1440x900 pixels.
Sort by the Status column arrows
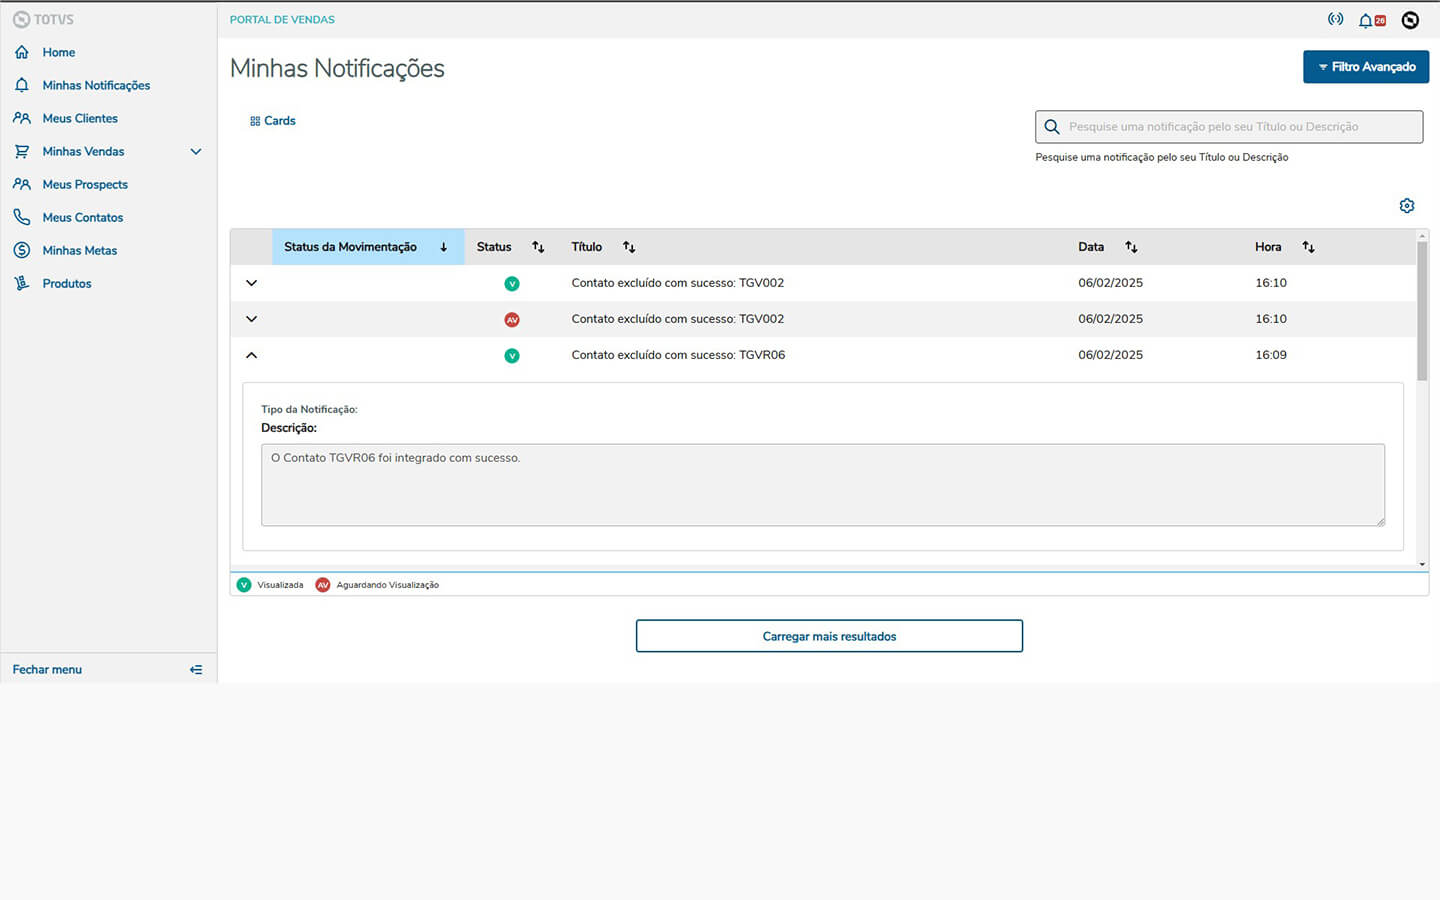click(x=538, y=247)
